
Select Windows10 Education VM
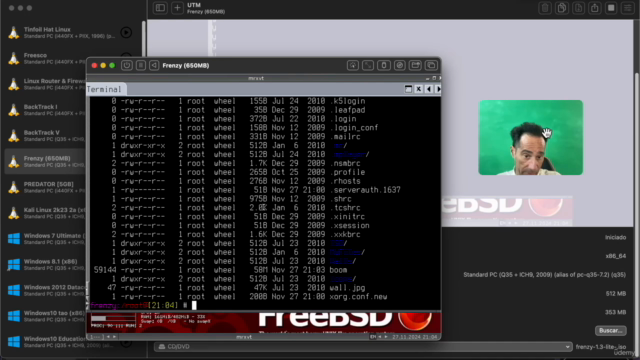[45, 342]
